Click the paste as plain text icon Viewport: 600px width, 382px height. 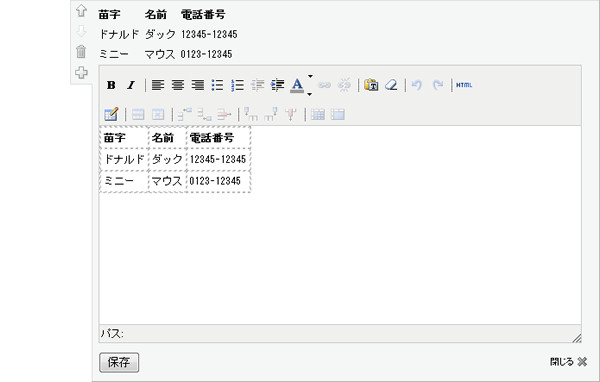pyautogui.click(x=371, y=85)
